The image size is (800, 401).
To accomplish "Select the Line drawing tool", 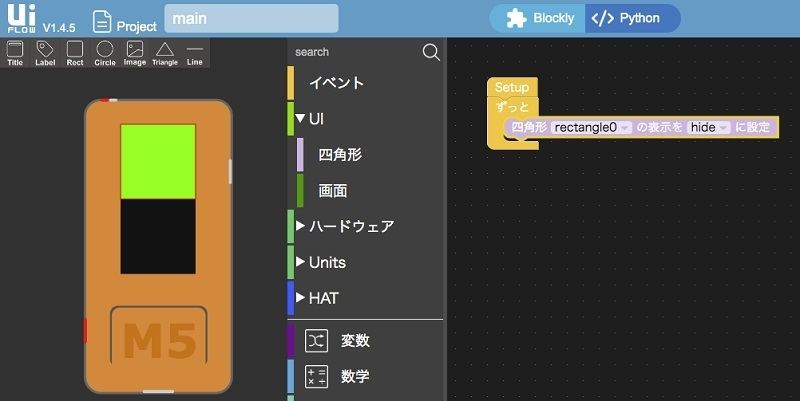I will (195, 53).
